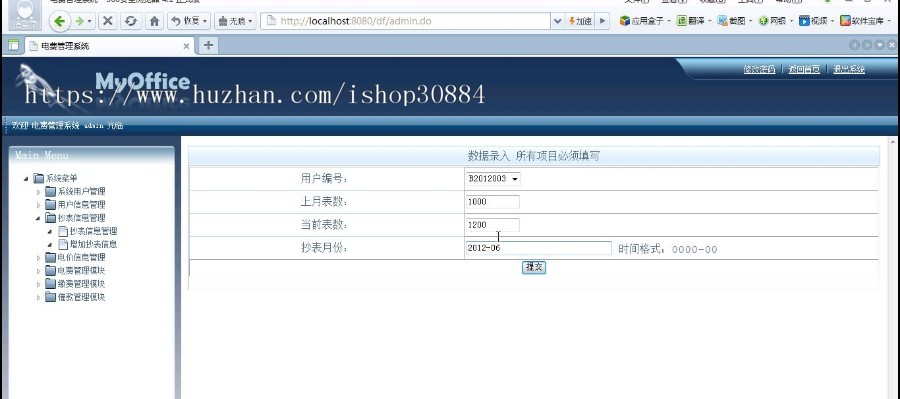Click the 提交 submit button
The height and width of the screenshot is (399, 900).
click(534, 267)
